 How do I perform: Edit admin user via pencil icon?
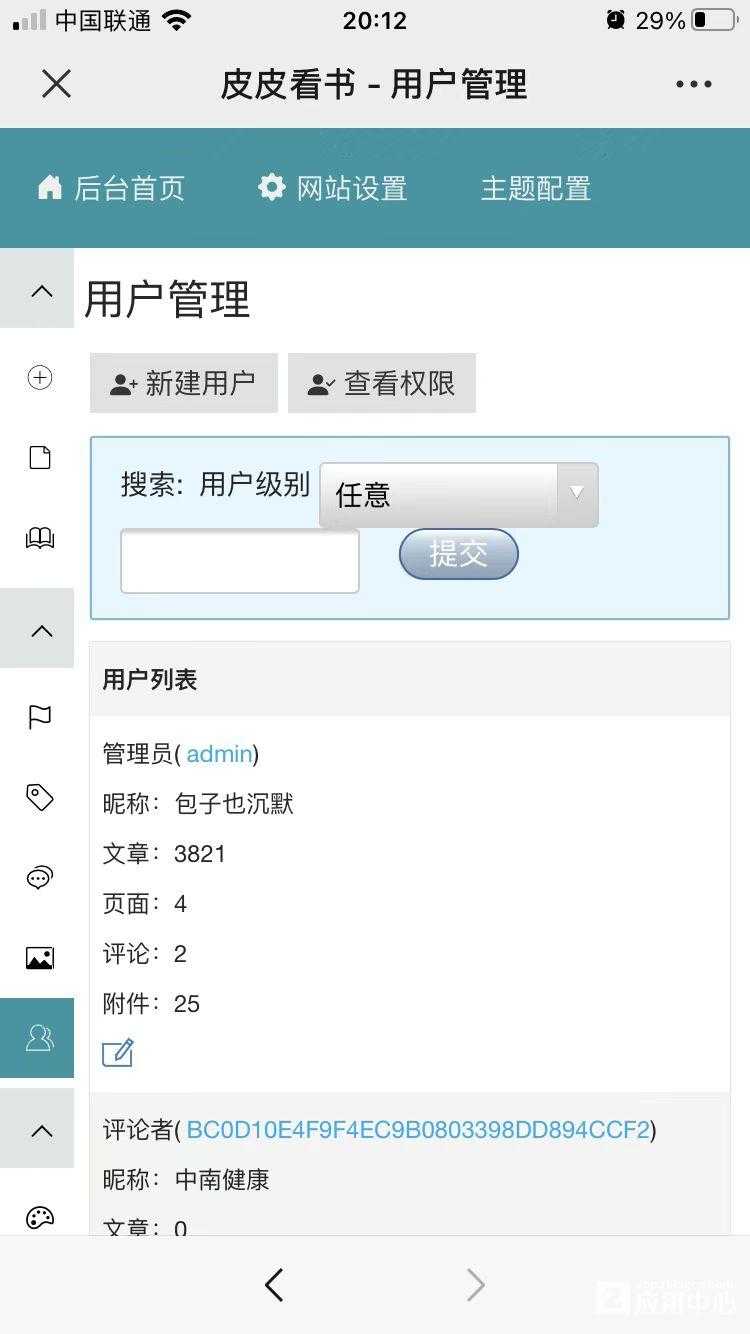(x=118, y=1053)
